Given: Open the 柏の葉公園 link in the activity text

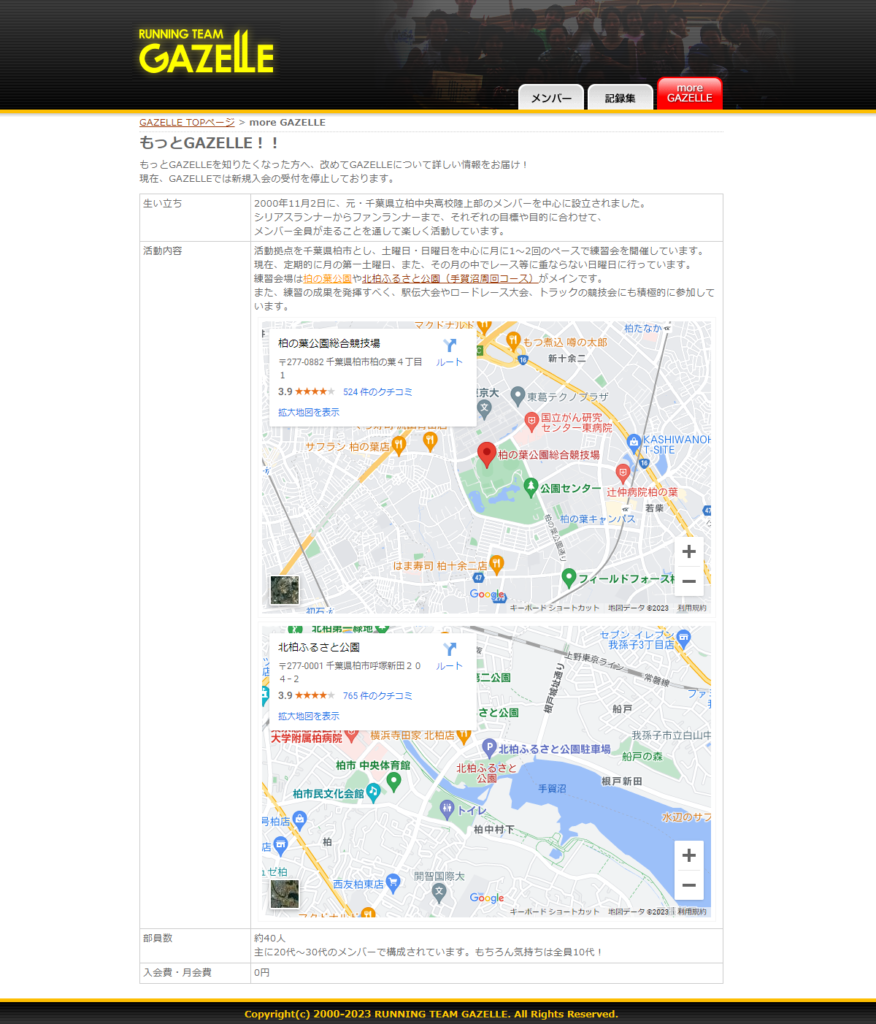Looking at the screenshot, I should [329, 276].
